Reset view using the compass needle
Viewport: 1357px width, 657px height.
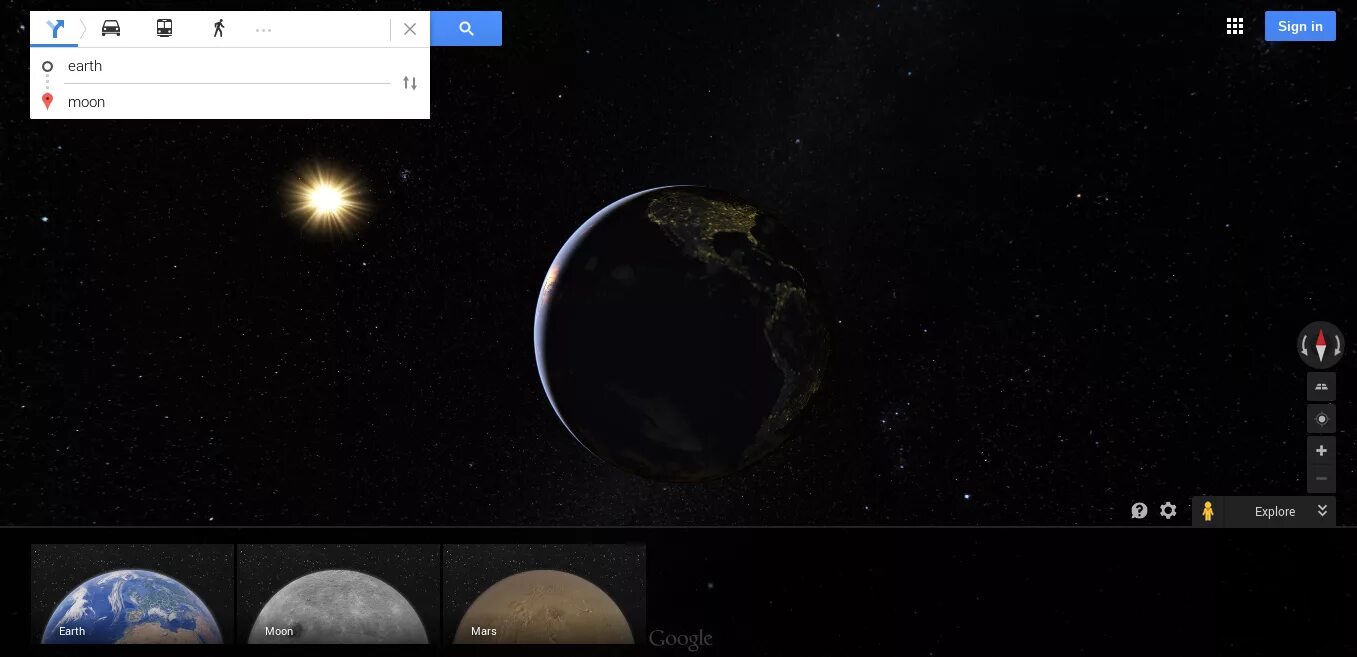1321,345
